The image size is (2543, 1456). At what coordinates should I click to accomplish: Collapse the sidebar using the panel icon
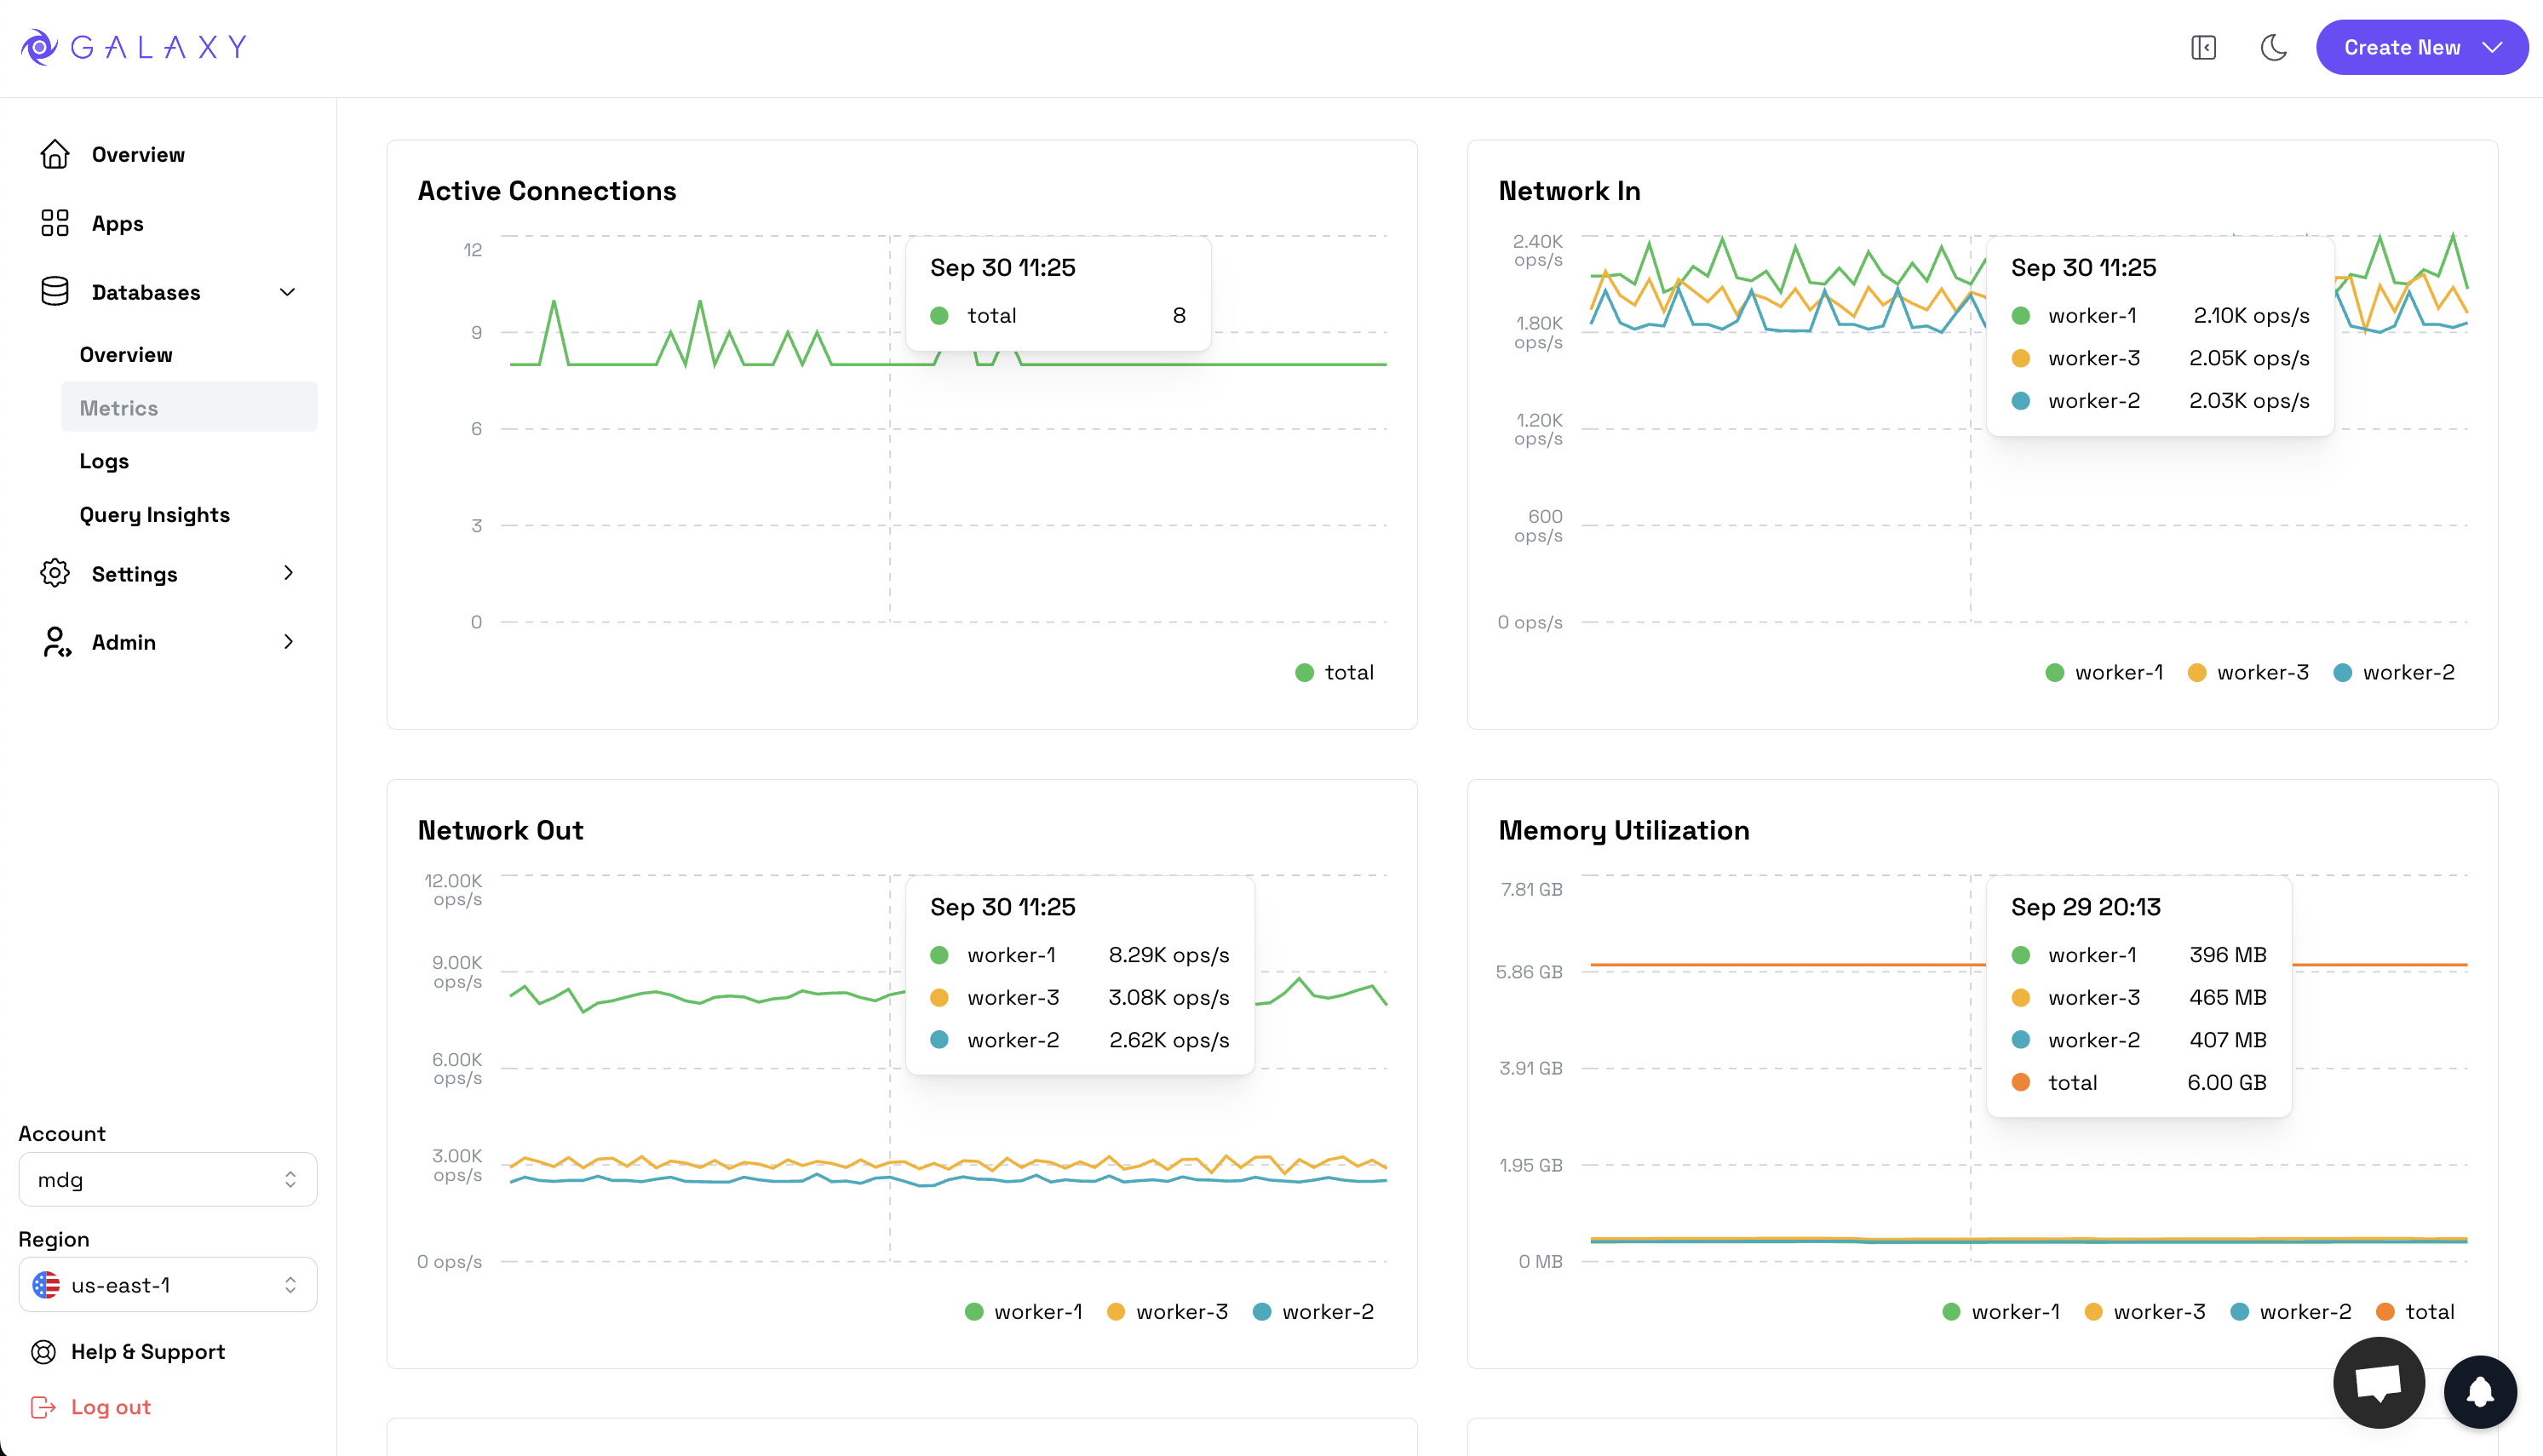tap(2203, 47)
